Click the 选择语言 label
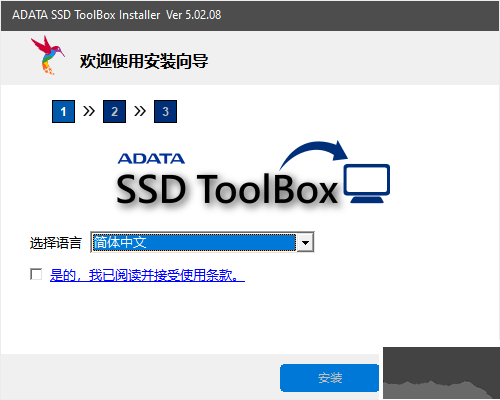Viewport: 500px width, 400px height. pyautogui.click(x=56, y=243)
